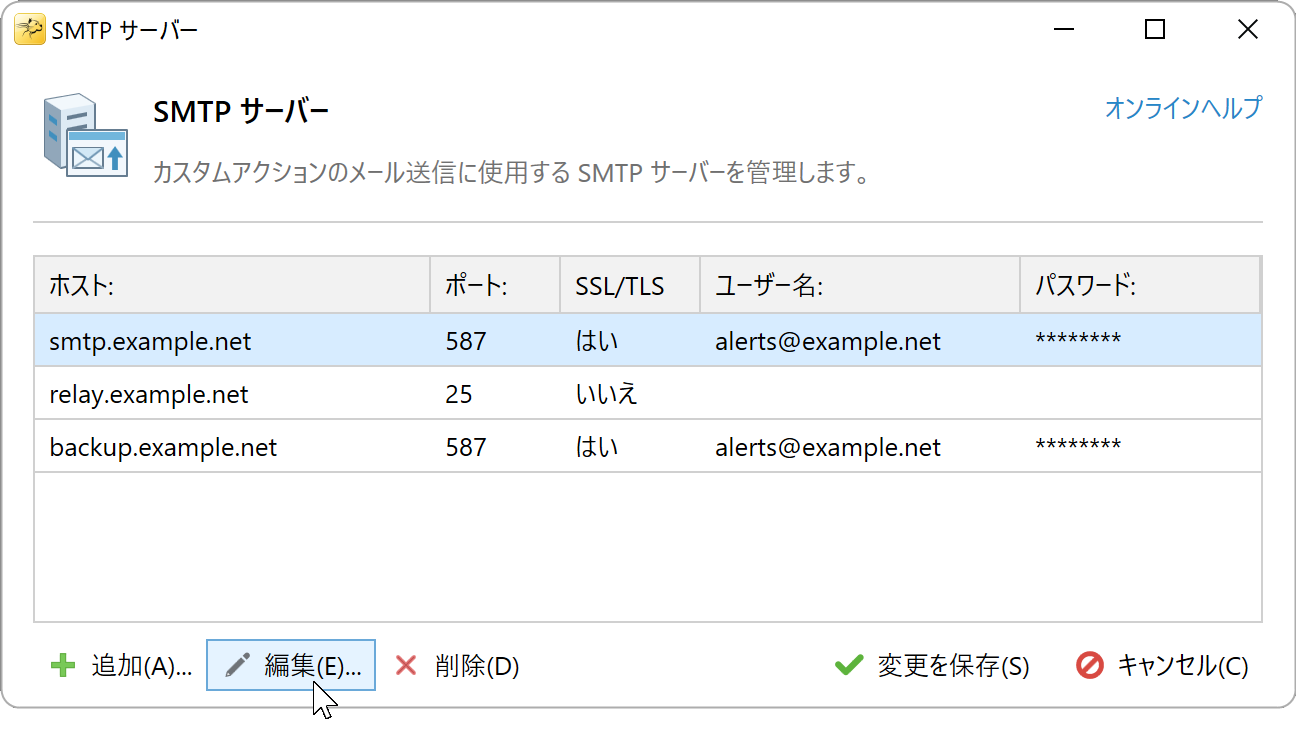Screen dimensions: 1296x750
Task: Select the relay.example.net row
Action: 648,394
